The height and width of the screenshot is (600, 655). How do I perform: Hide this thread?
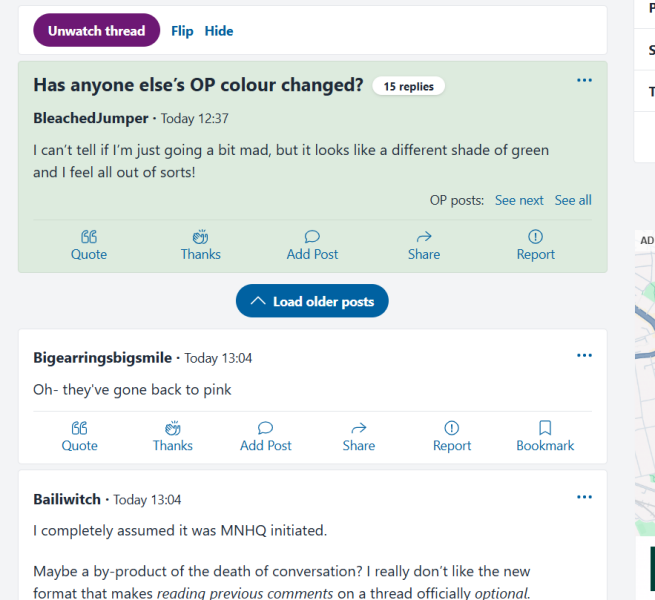coord(219,31)
